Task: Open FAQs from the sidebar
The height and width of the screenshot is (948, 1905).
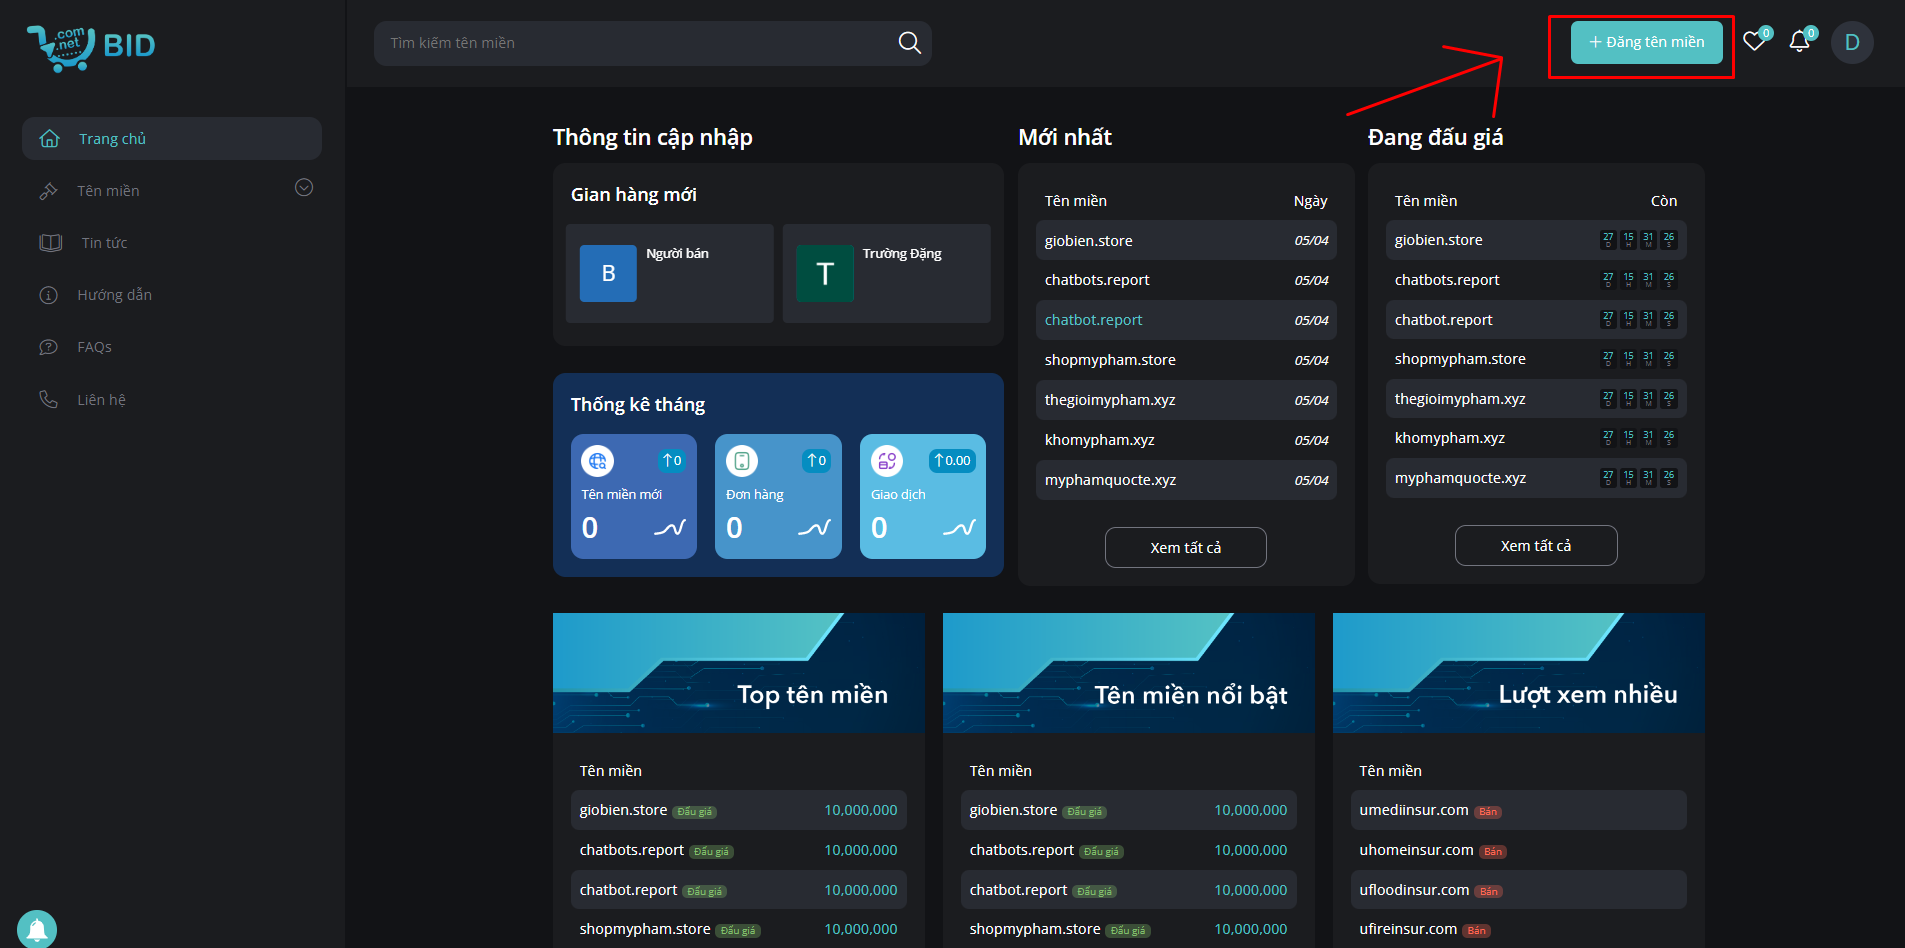Action: point(94,347)
